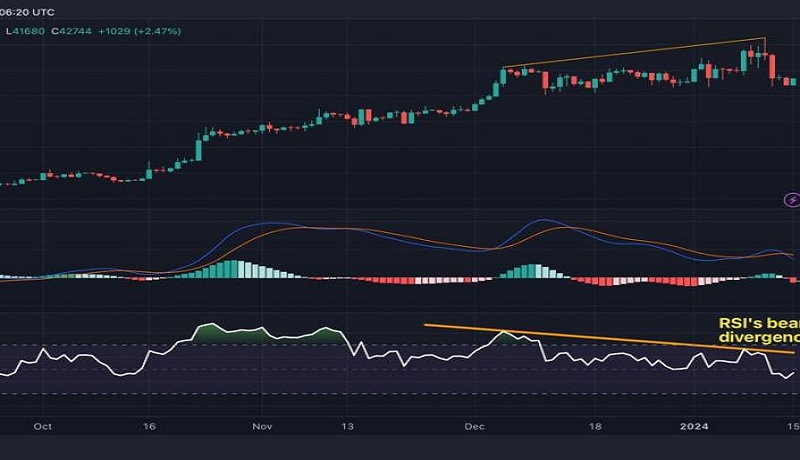Image resolution: width=800 pixels, height=460 pixels.
Task: Click the December peak of blue MACD line
Action: point(541,221)
